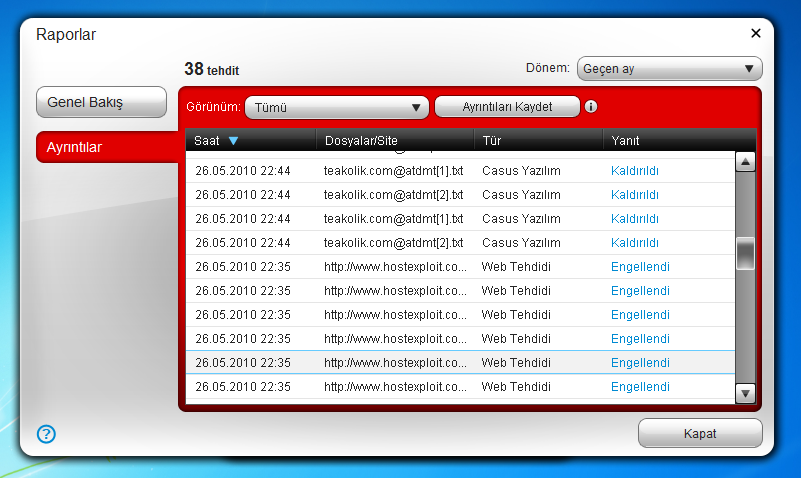Click the Ayrıntıları Kaydet button

click(x=507, y=107)
